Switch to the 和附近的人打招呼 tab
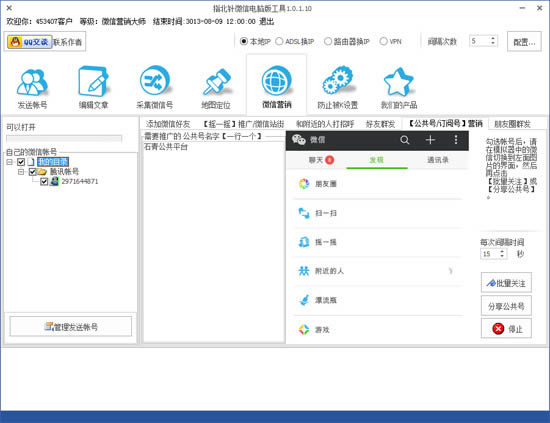Image resolution: width=550 pixels, height=423 pixels. click(325, 124)
